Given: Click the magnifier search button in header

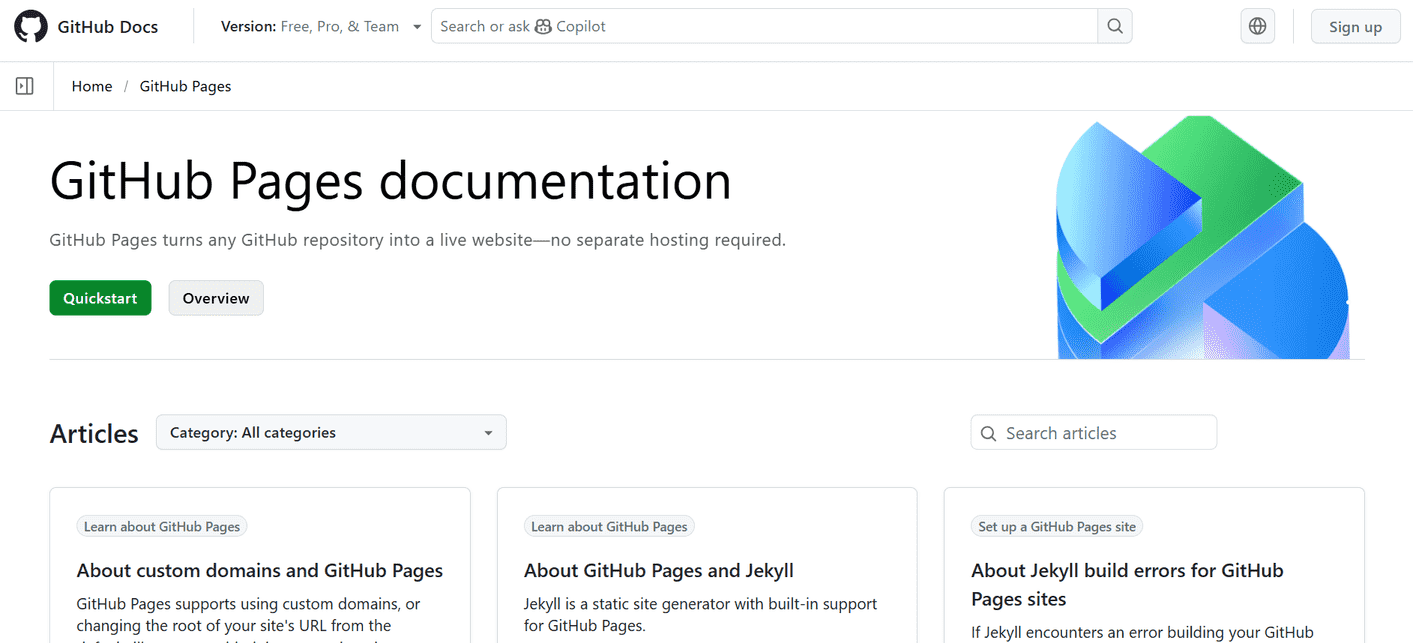Looking at the screenshot, I should point(1114,27).
